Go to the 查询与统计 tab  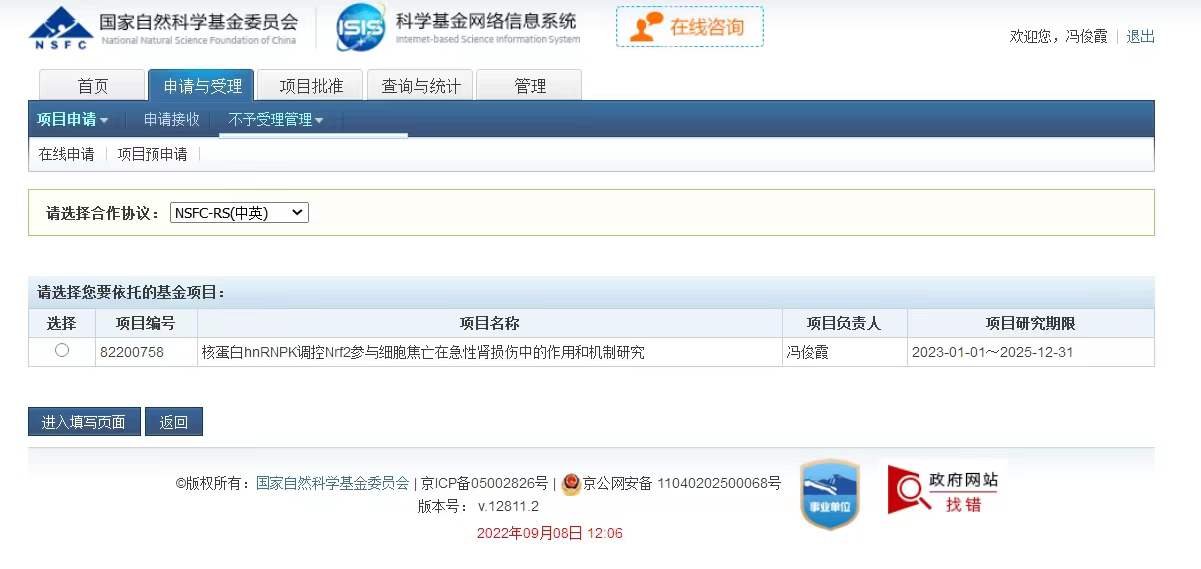point(421,86)
